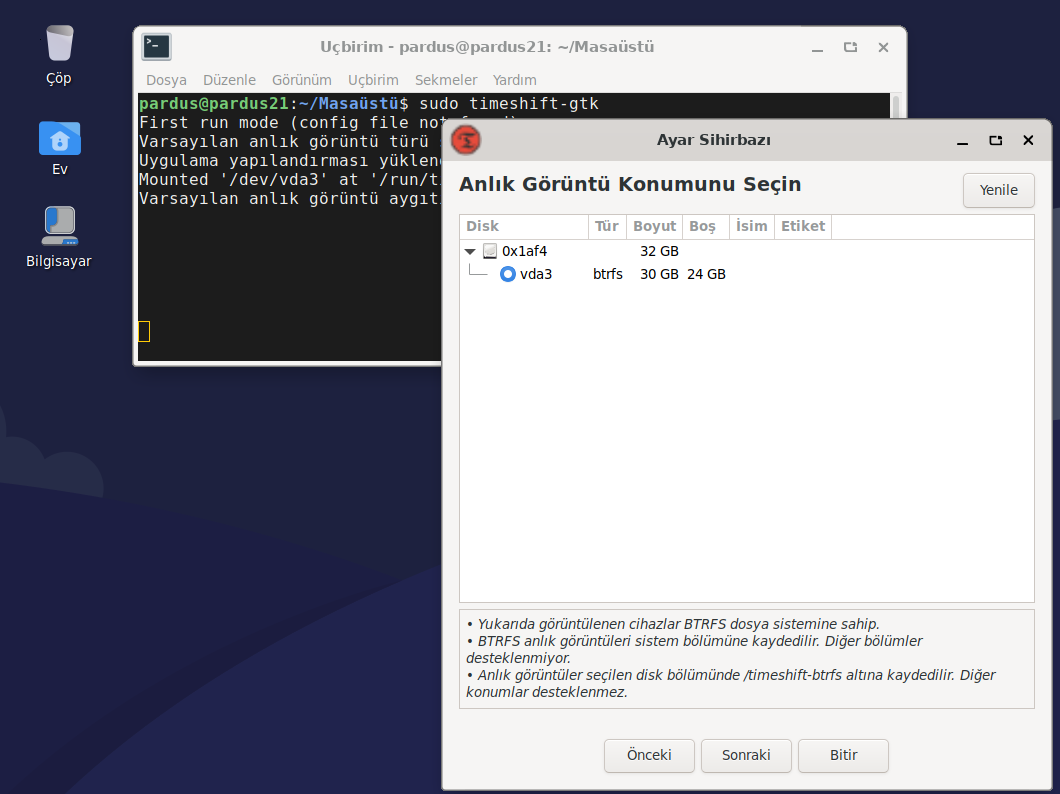Open the Görünüm menu in Uçbirim
The height and width of the screenshot is (794, 1060).
coord(302,80)
